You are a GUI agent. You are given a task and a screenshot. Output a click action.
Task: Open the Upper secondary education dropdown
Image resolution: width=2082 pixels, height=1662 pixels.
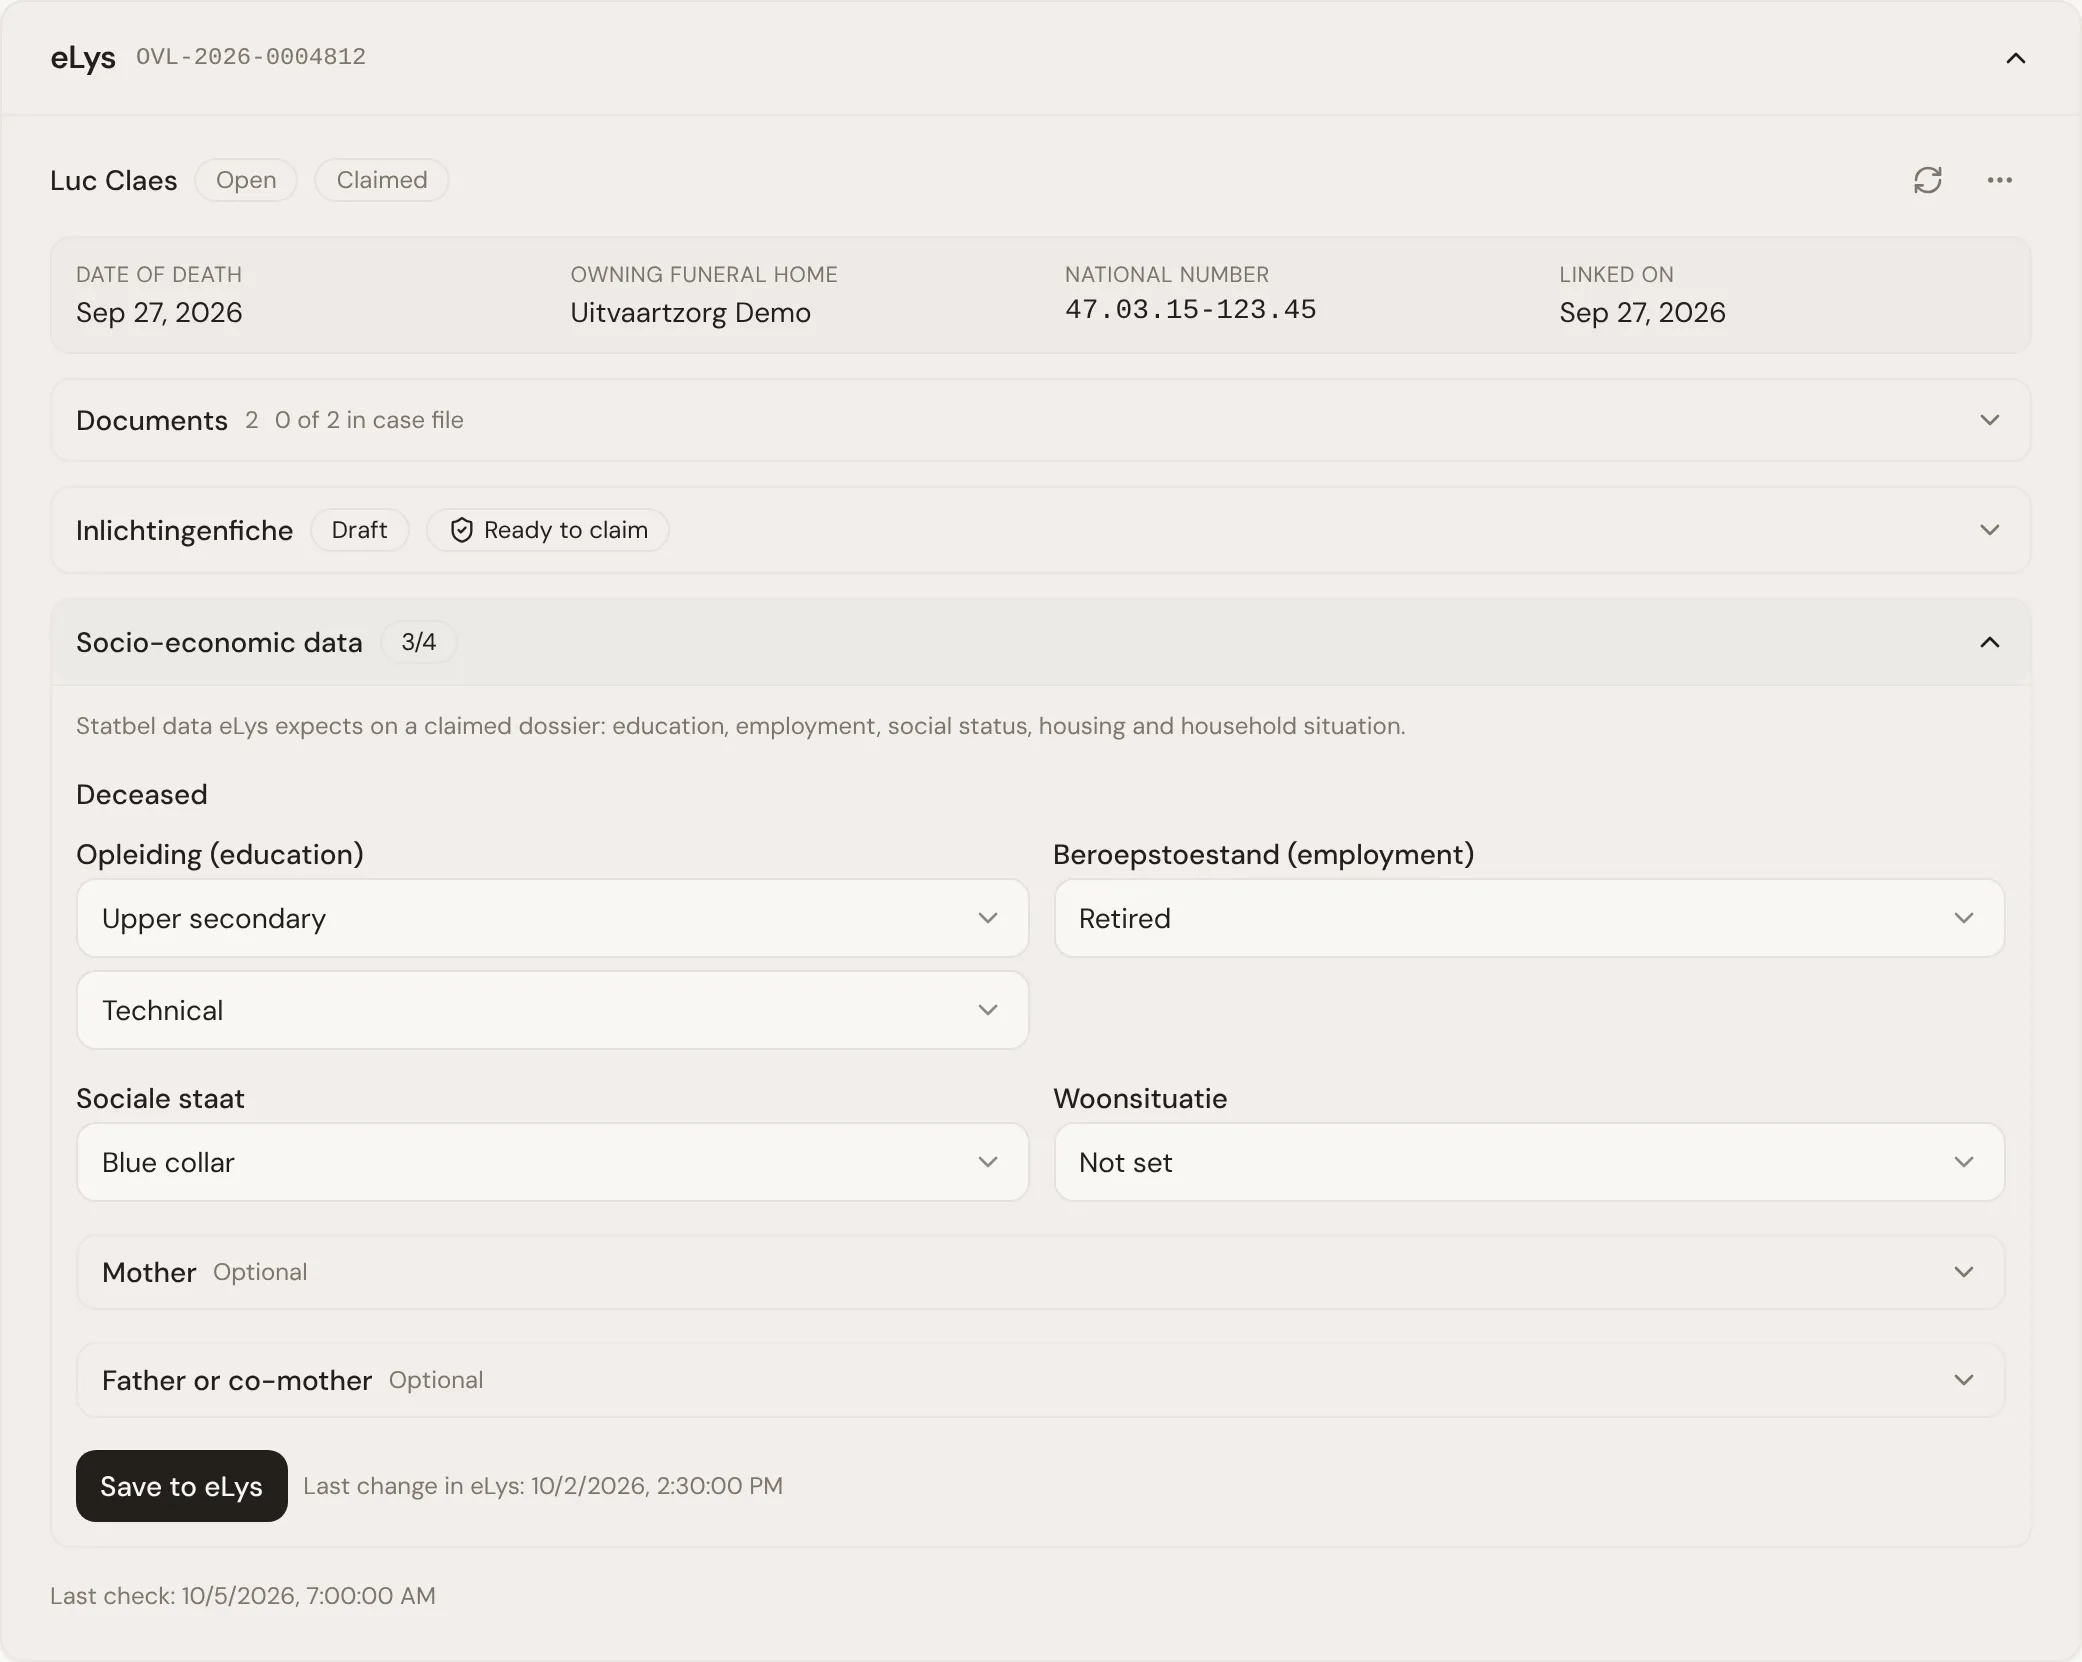point(552,918)
